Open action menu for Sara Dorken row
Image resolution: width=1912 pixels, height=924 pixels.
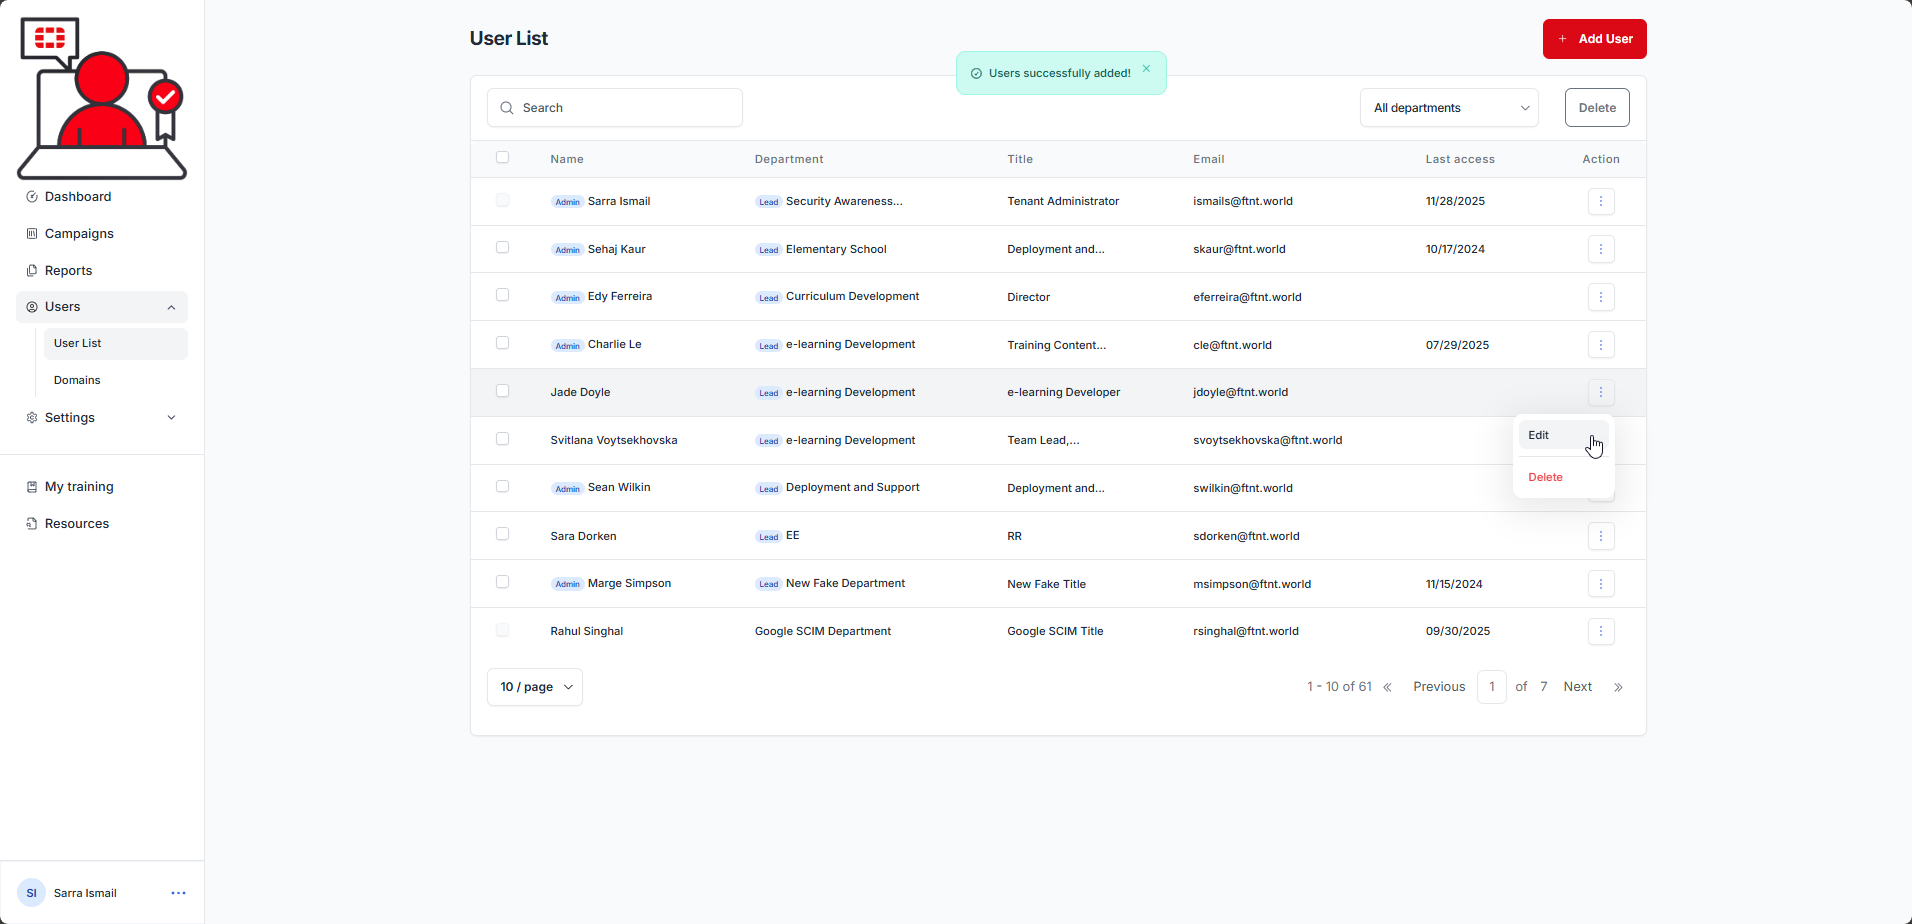[1600, 536]
